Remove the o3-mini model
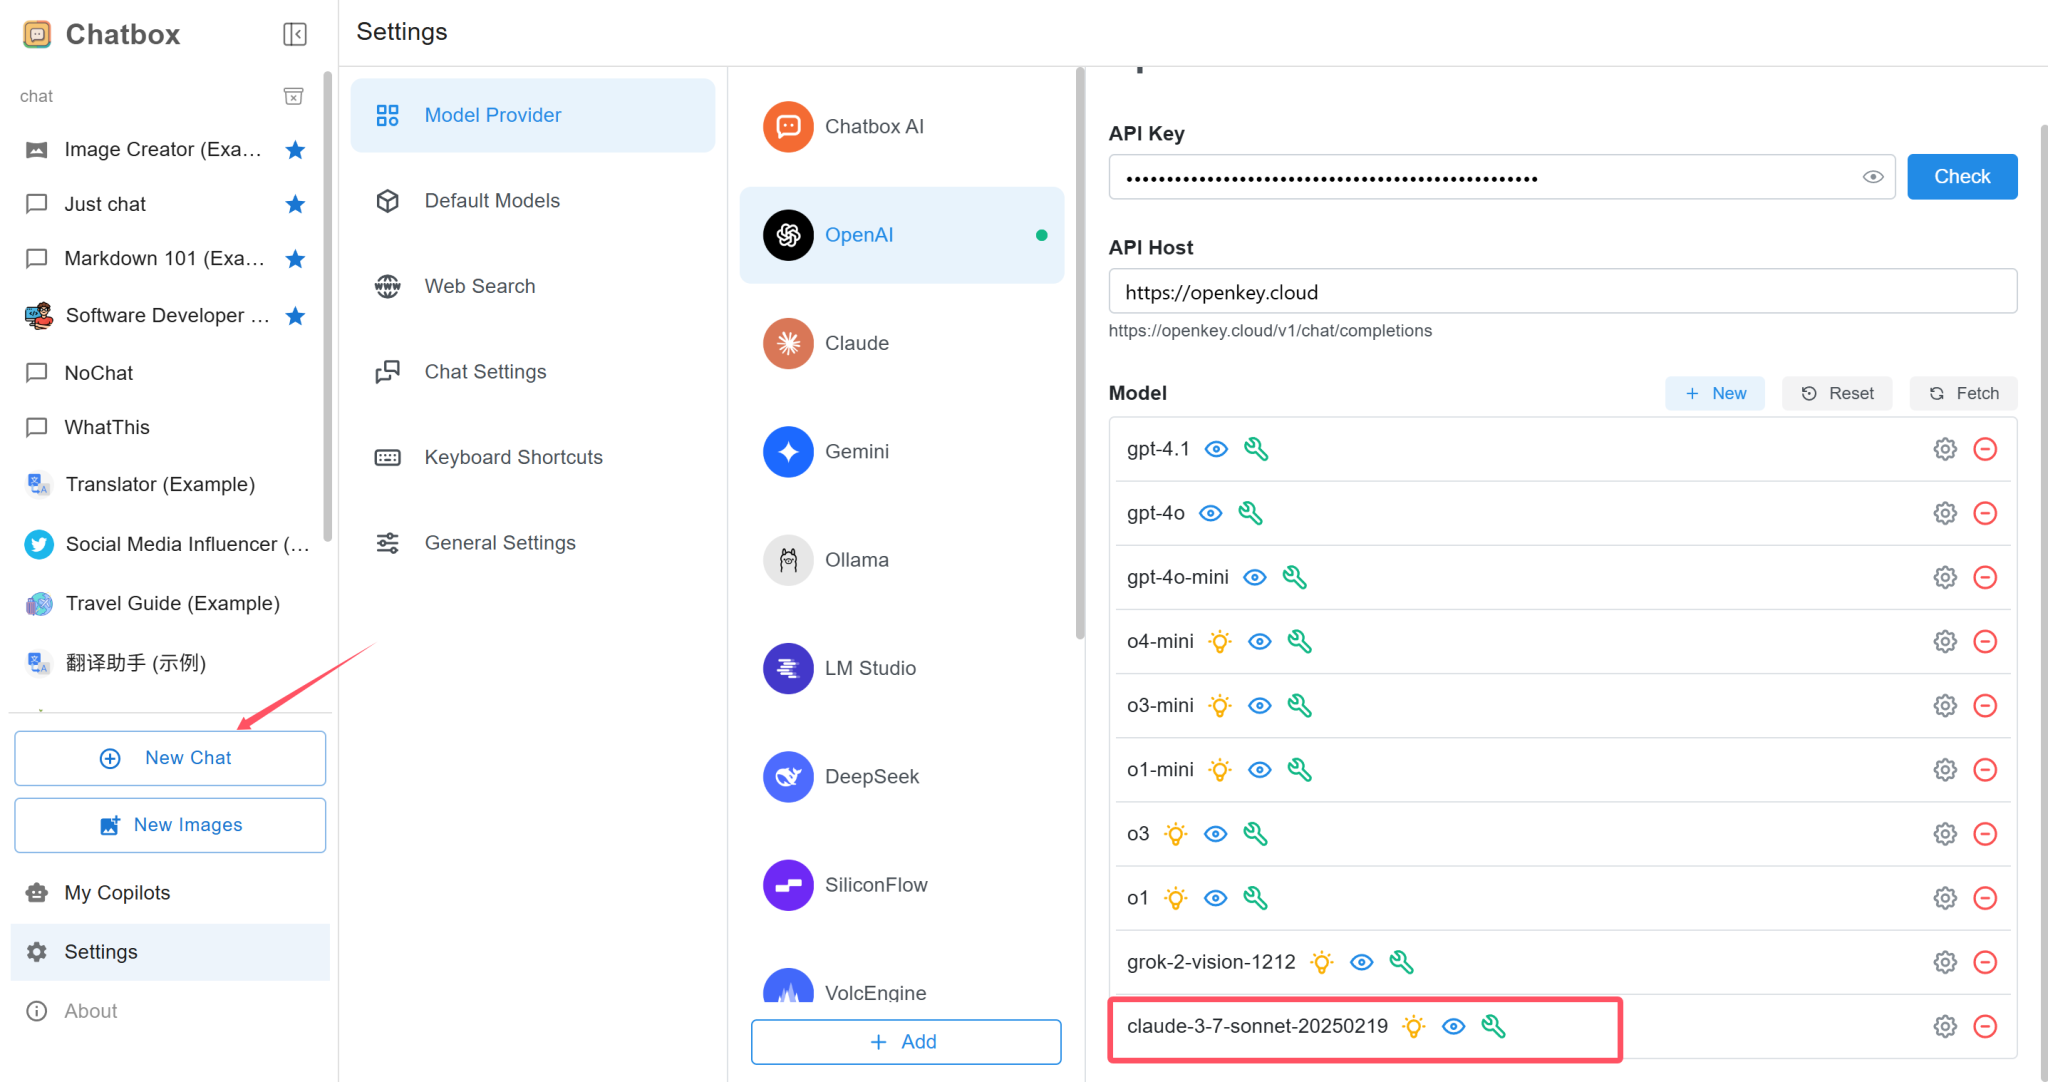The height and width of the screenshot is (1082, 2048). (1985, 706)
